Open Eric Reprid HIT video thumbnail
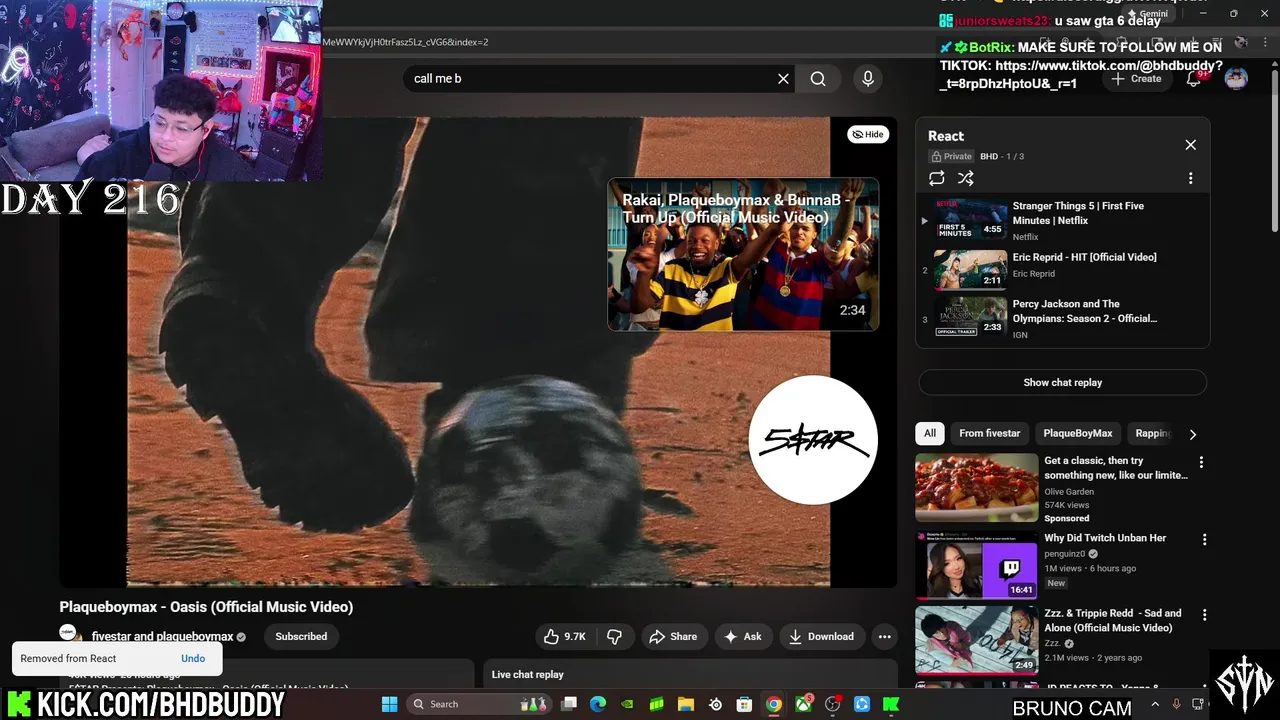Viewport: 1280px width, 720px height. (x=970, y=269)
